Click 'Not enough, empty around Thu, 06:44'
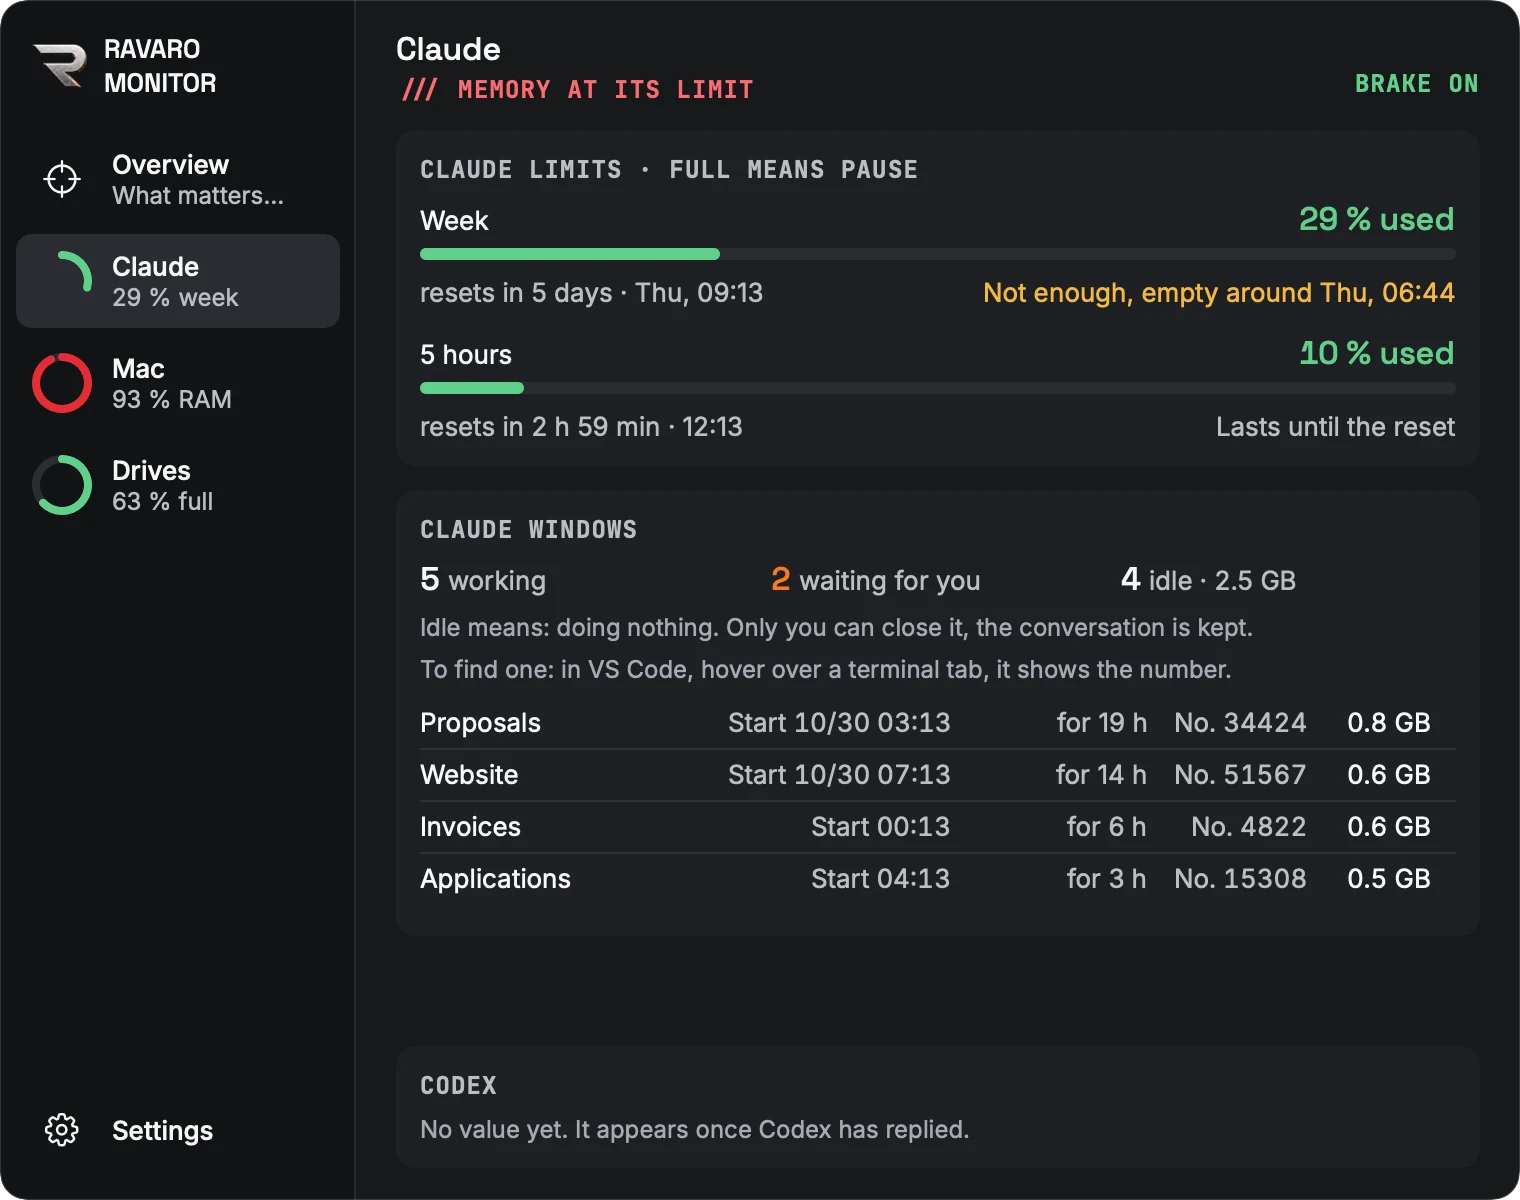1520x1200 pixels. [1219, 293]
